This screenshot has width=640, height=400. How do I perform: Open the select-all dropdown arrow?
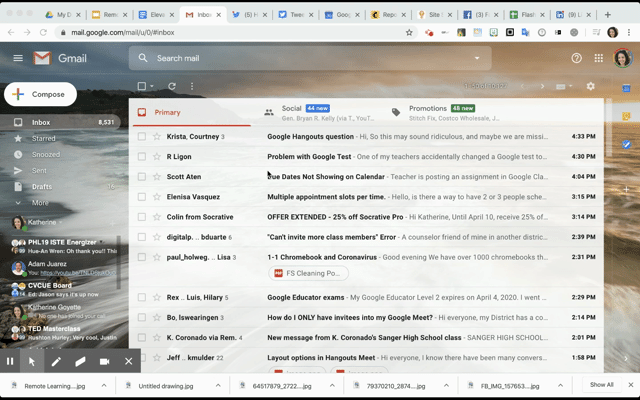tap(152, 86)
